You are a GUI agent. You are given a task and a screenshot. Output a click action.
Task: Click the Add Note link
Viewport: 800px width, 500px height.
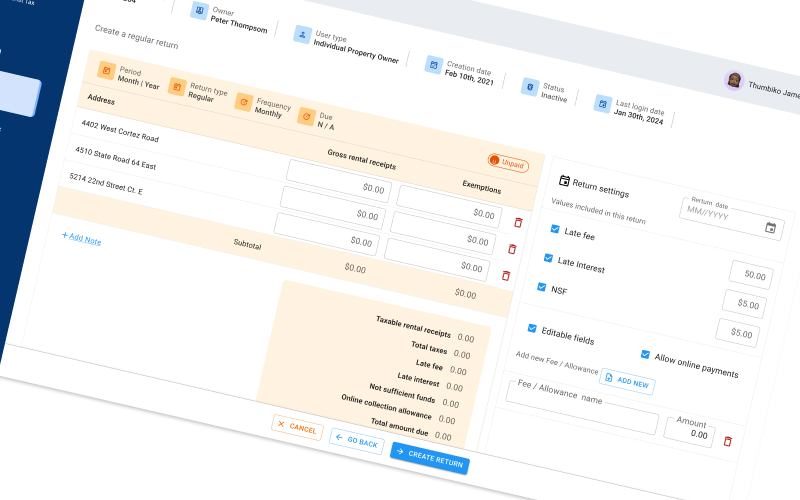[82, 238]
